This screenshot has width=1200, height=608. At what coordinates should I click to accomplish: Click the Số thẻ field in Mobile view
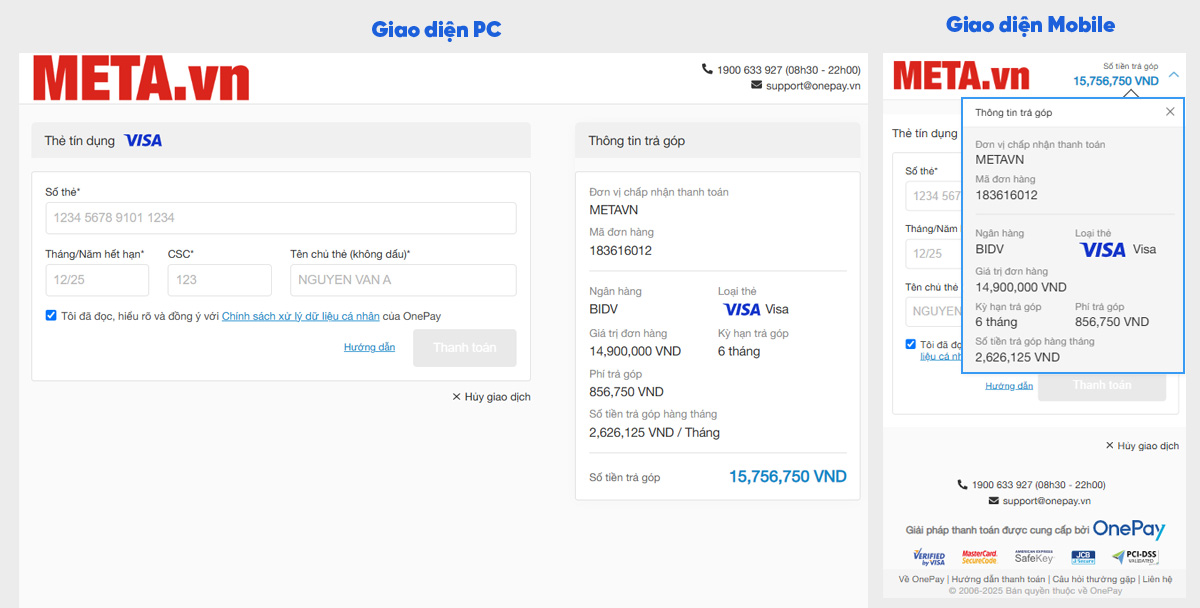pyautogui.click(x=934, y=196)
